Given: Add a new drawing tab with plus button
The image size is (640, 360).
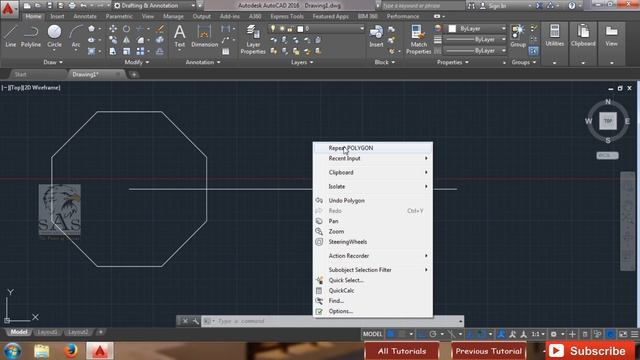Looking at the screenshot, I should coord(134,74).
